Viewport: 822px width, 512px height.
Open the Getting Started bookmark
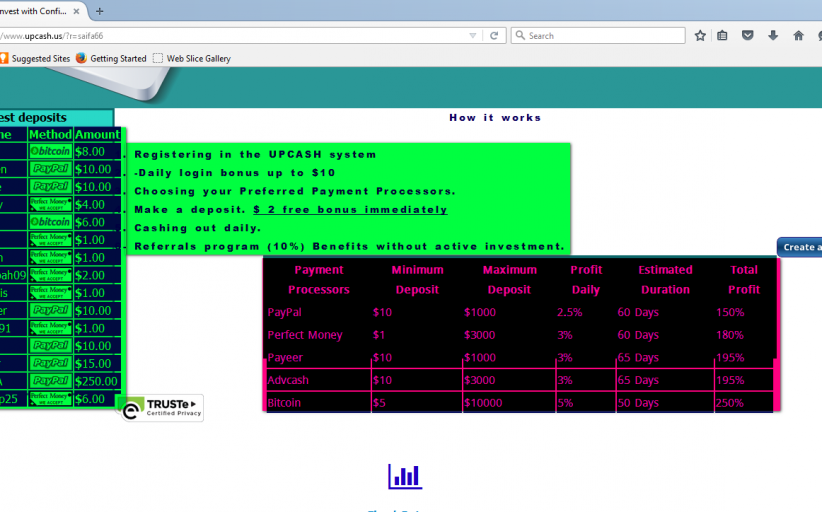111,58
